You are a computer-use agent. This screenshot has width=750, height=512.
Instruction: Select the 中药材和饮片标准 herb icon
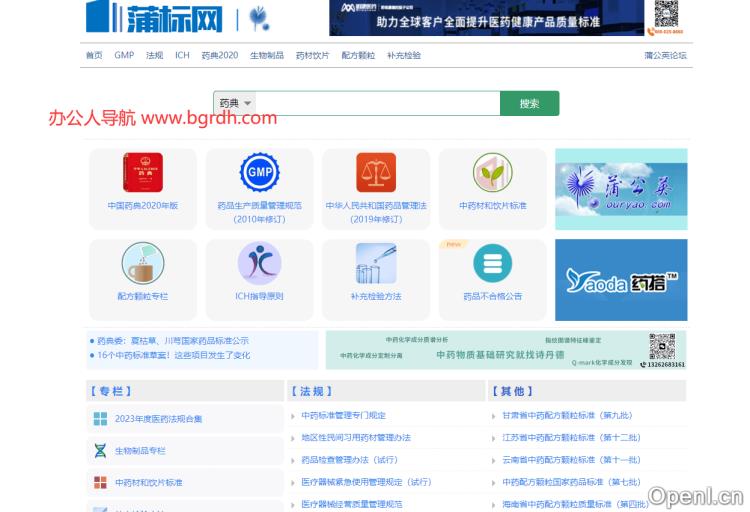[492, 173]
